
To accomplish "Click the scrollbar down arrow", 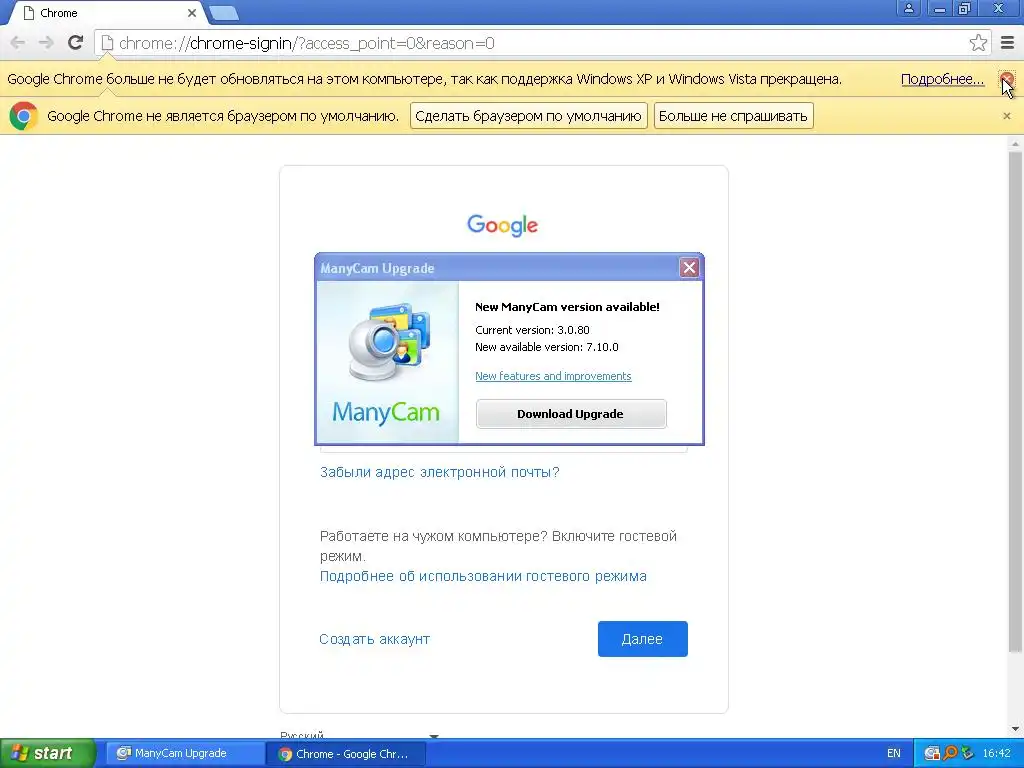I will click(1014, 729).
